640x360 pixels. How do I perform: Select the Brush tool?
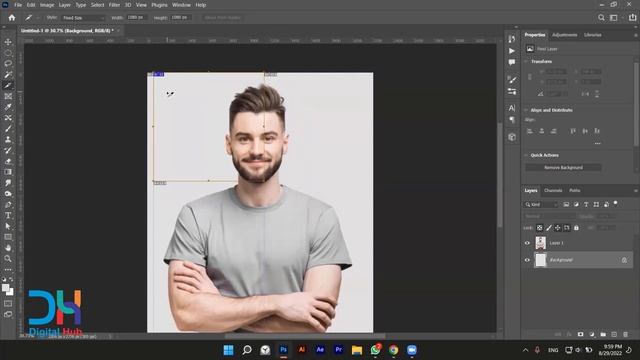pyautogui.click(x=8, y=129)
